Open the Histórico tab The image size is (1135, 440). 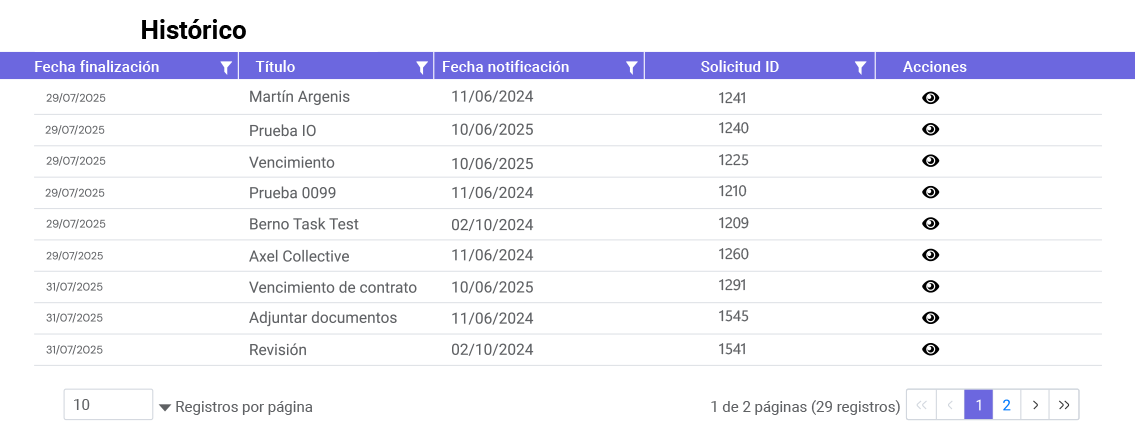pos(193,30)
